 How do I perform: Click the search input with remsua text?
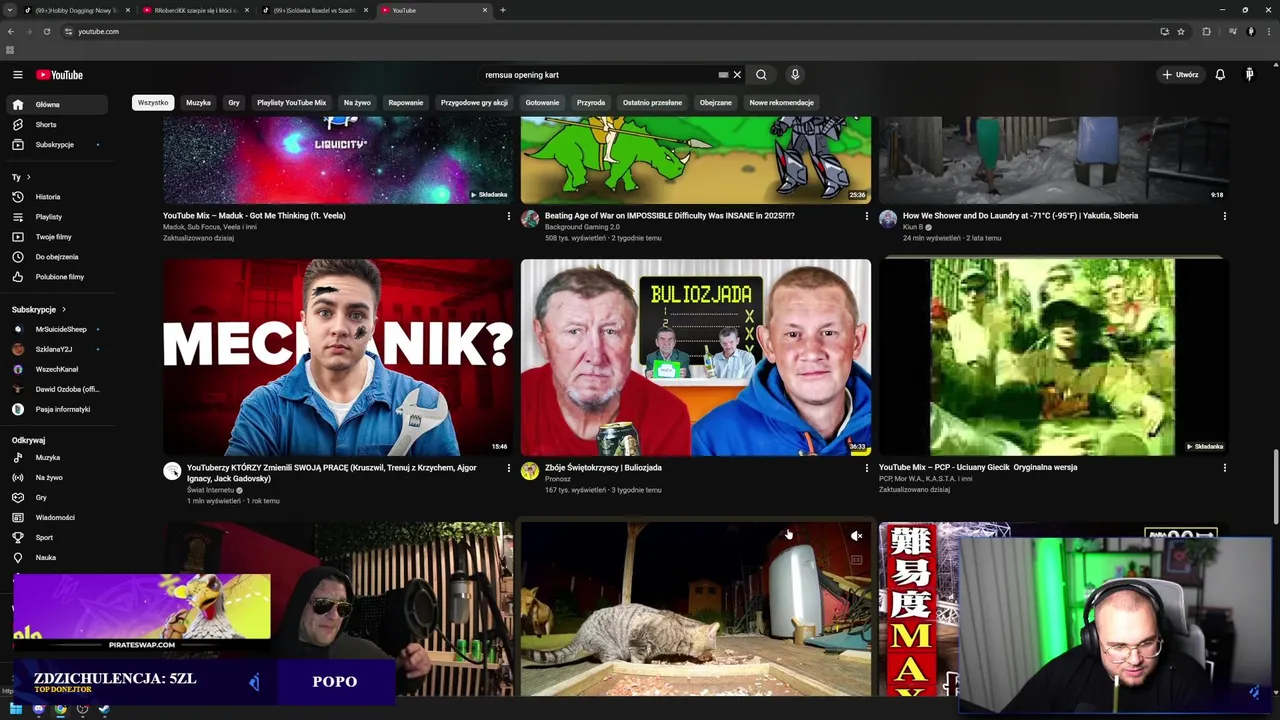coord(598,75)
